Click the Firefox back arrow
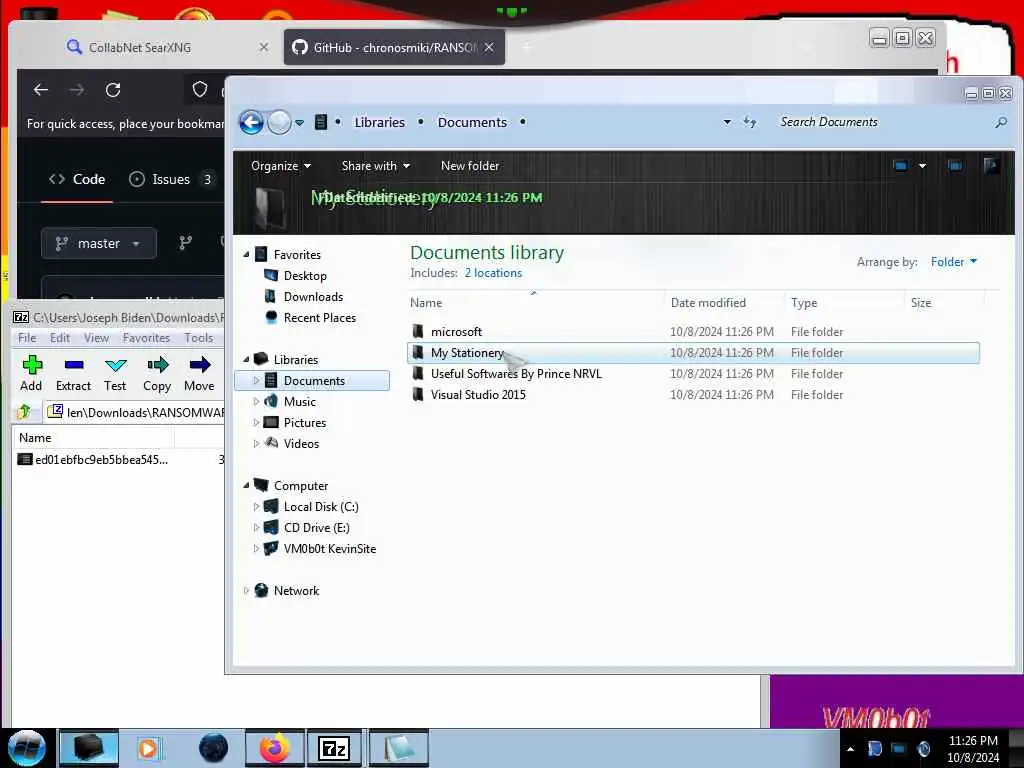 pyautogui.click(x=40, y=89)
